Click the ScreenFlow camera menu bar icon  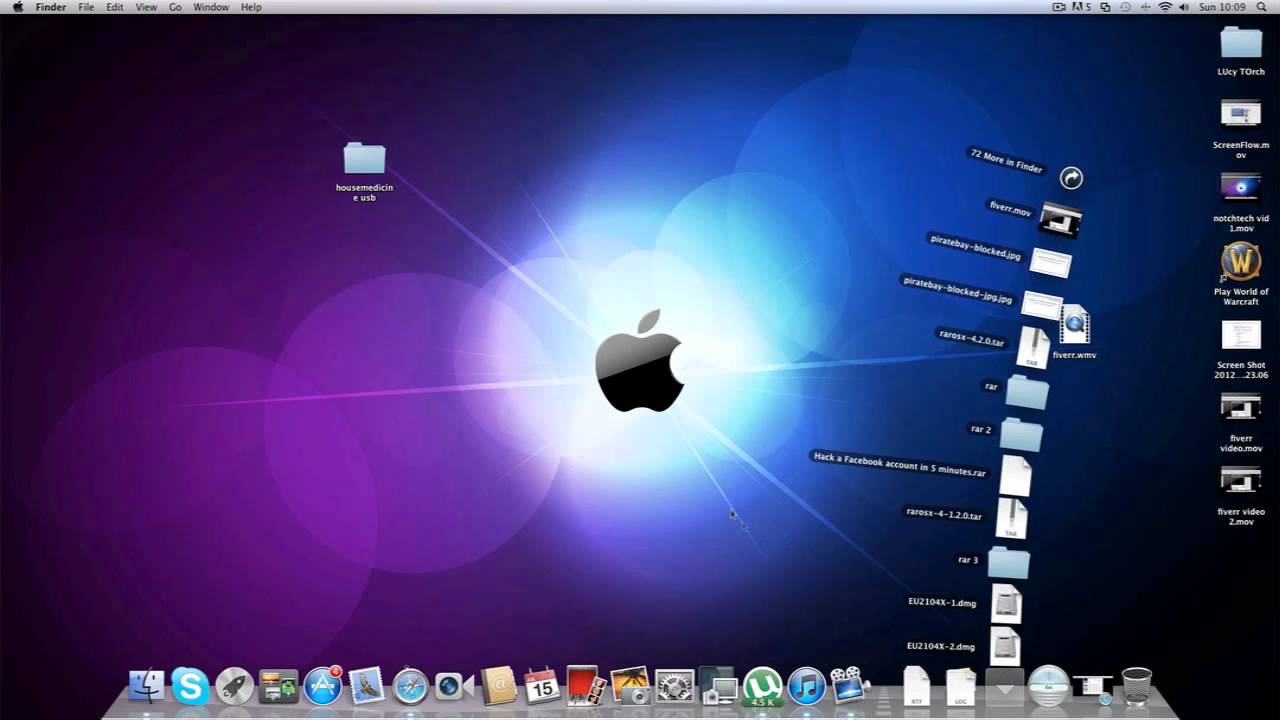1059,7
